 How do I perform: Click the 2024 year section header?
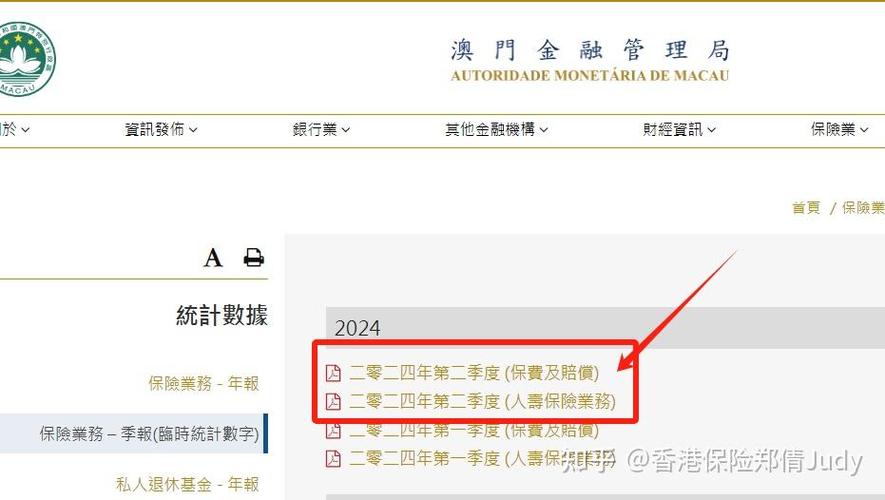click(x=605, y=328)
